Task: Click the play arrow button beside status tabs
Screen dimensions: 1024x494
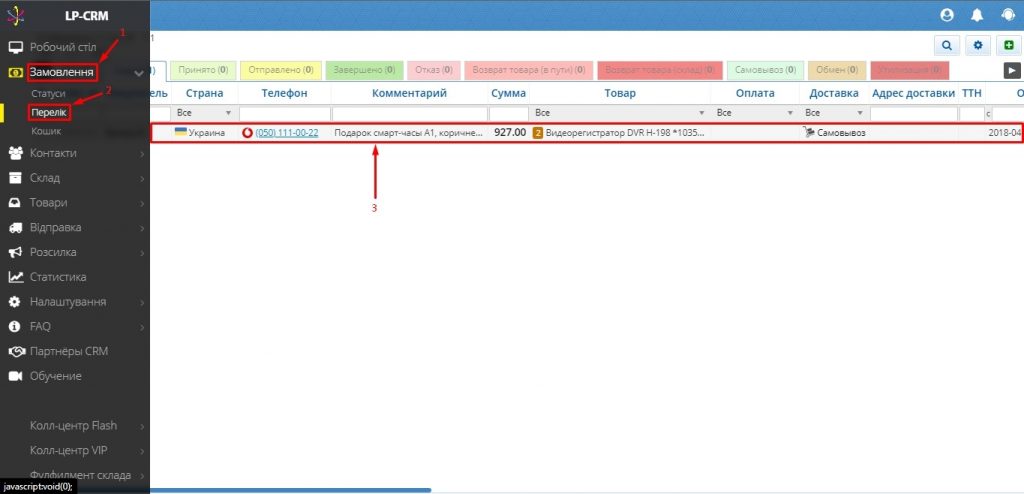Action: click(x=1012, y=70)
